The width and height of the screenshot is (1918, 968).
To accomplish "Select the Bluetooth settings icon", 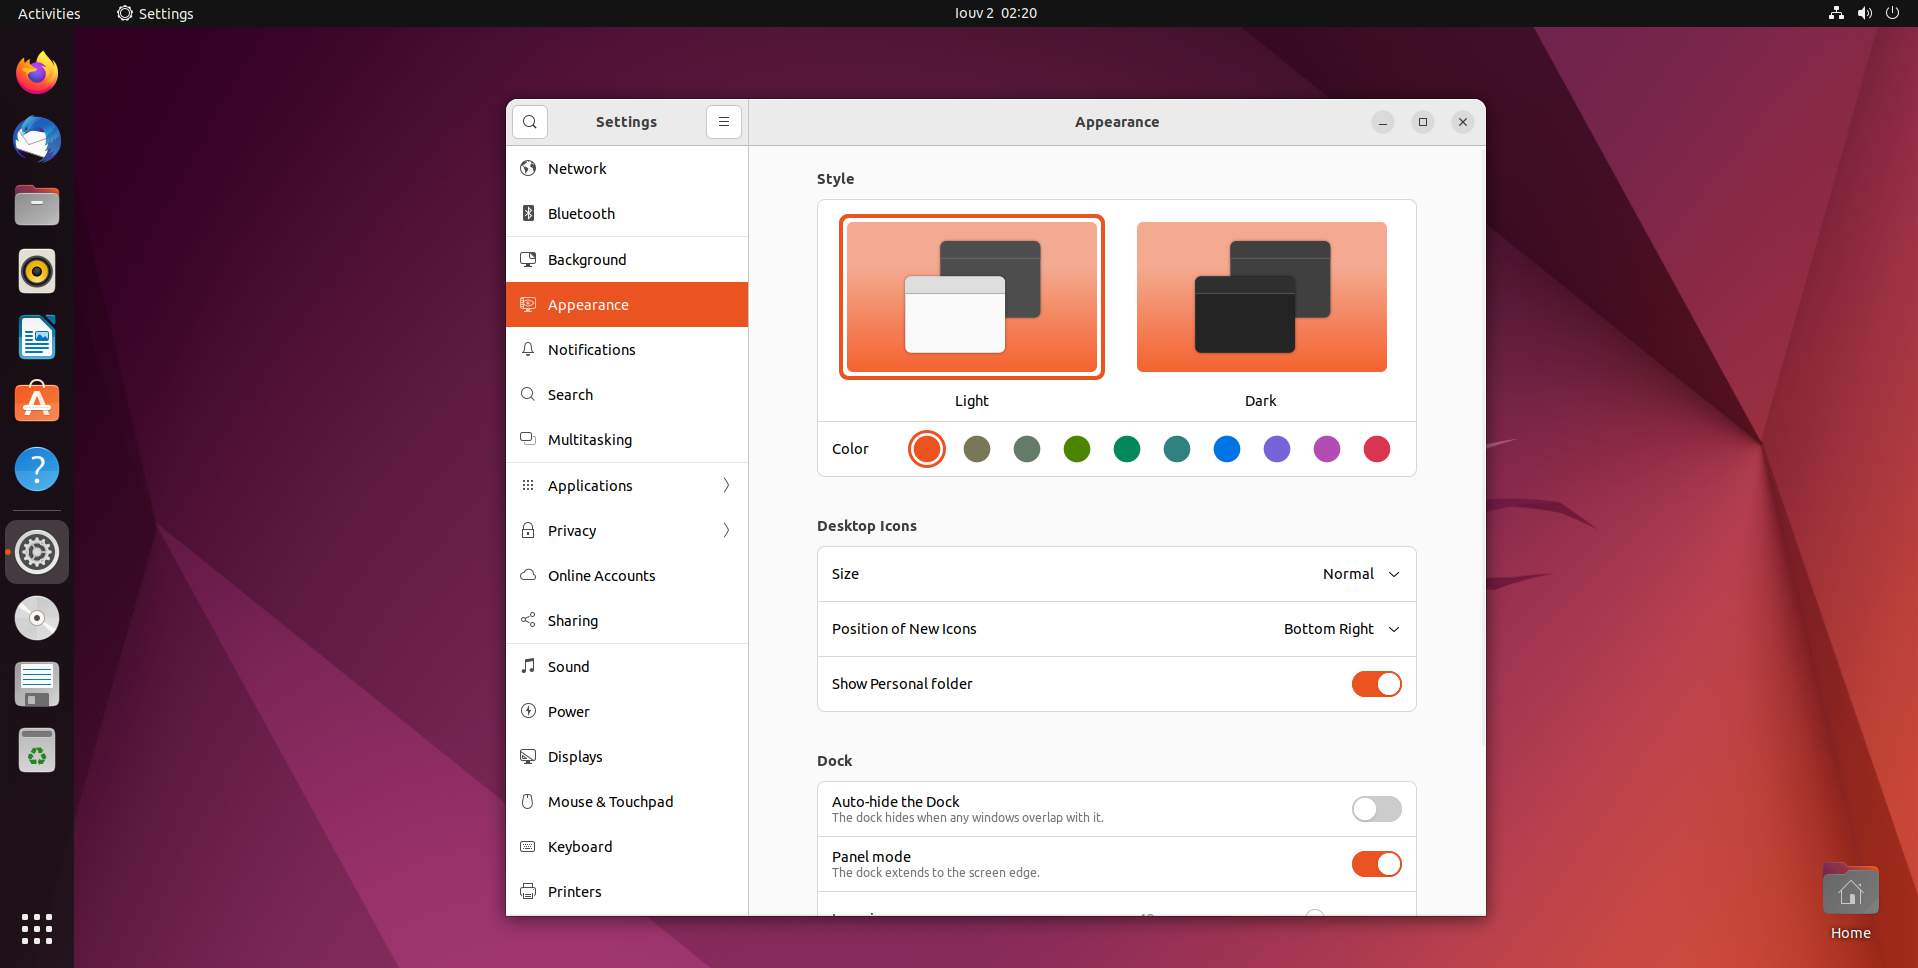I will 528,213.
